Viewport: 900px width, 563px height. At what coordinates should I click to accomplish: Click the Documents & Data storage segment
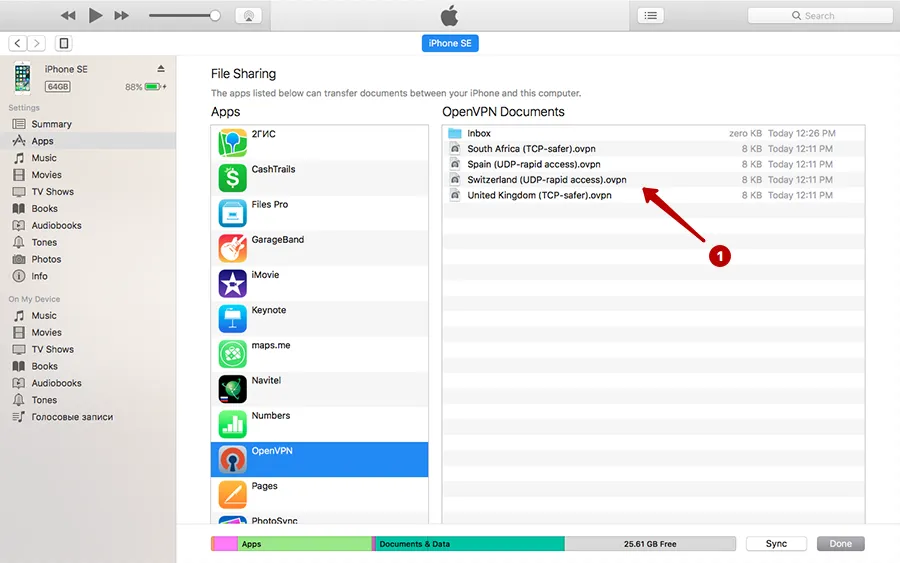[x=470, y=543]
